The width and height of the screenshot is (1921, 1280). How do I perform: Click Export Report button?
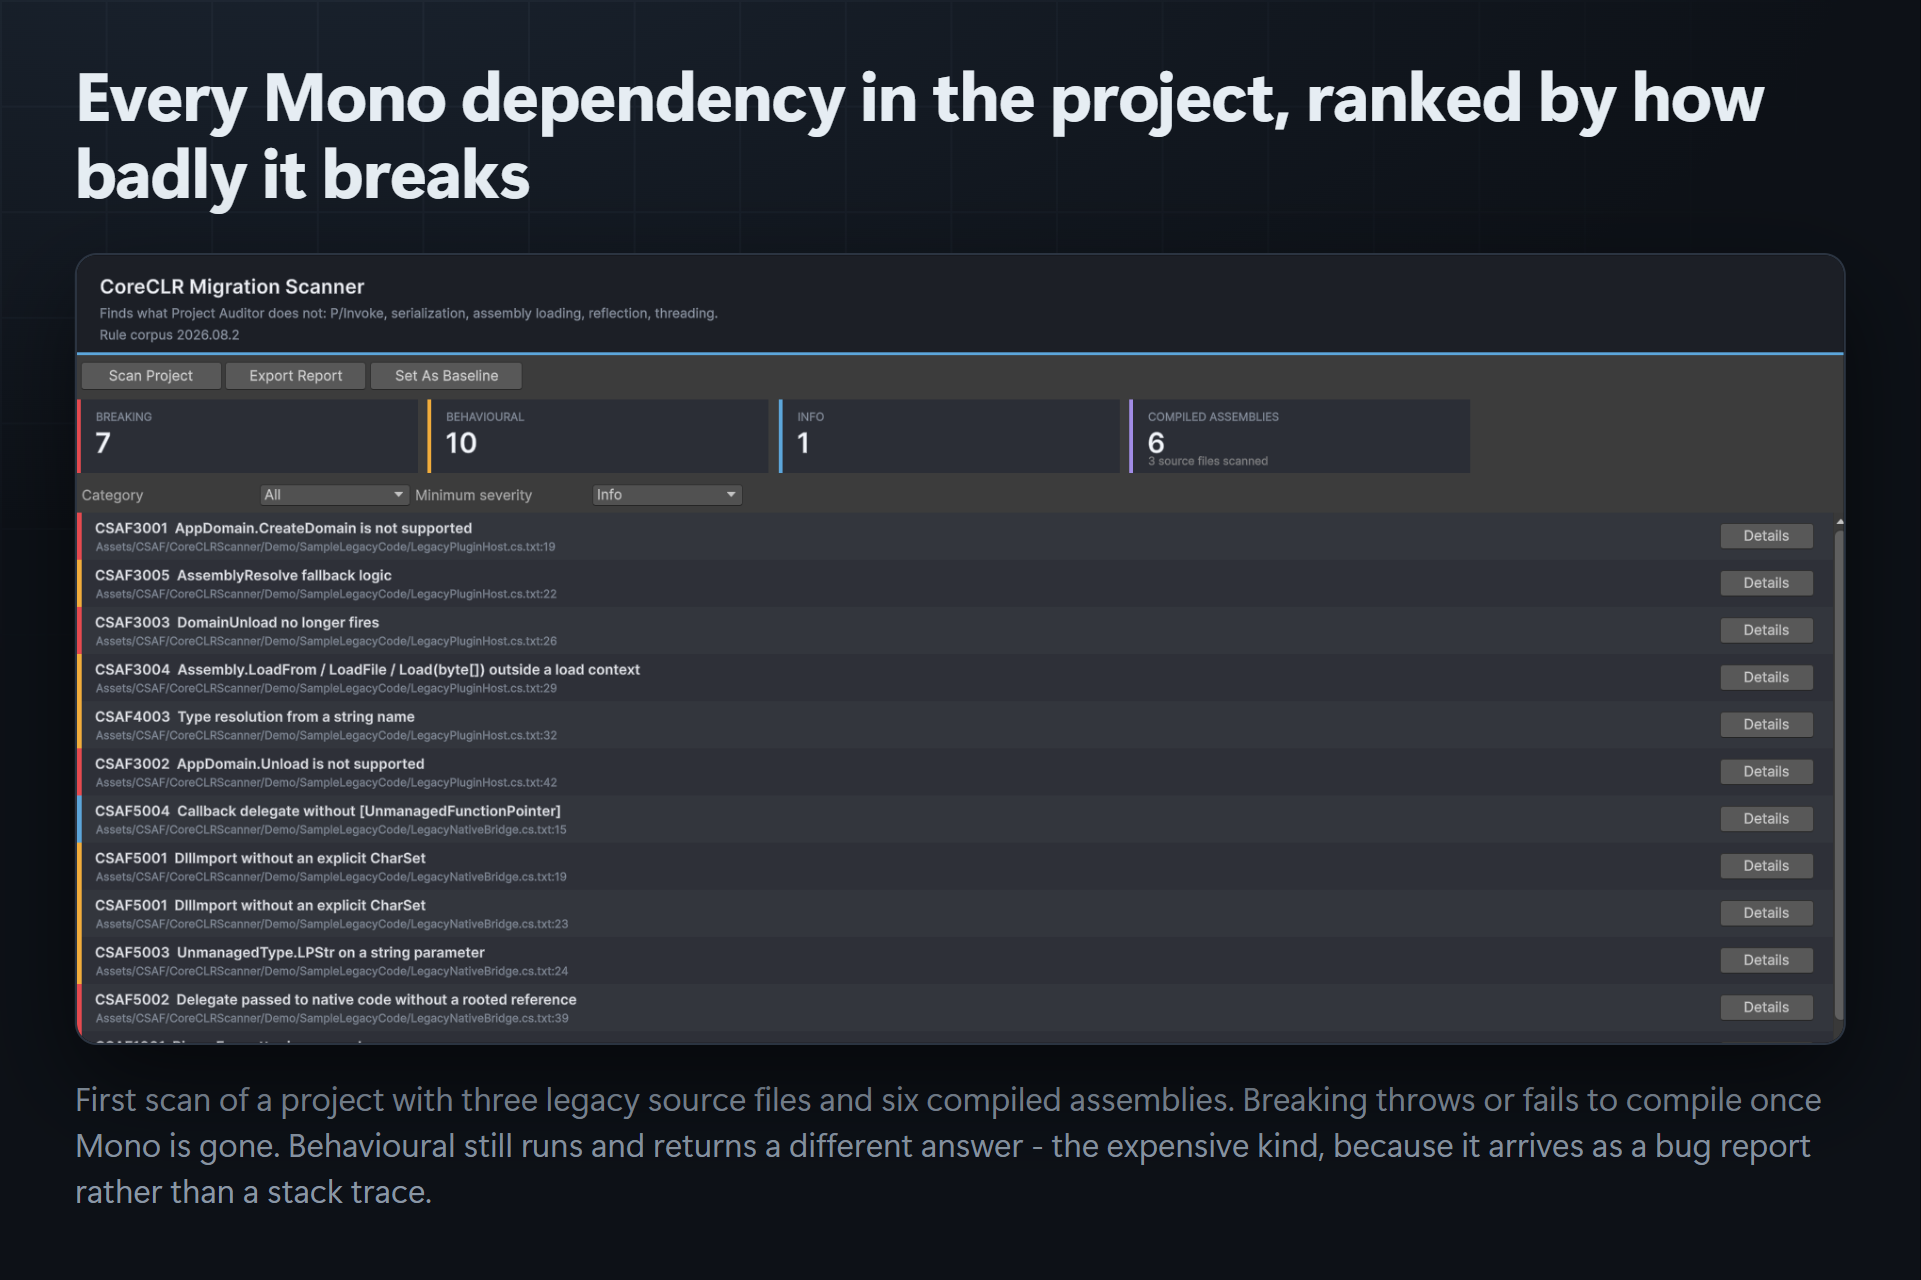(296, 376)
